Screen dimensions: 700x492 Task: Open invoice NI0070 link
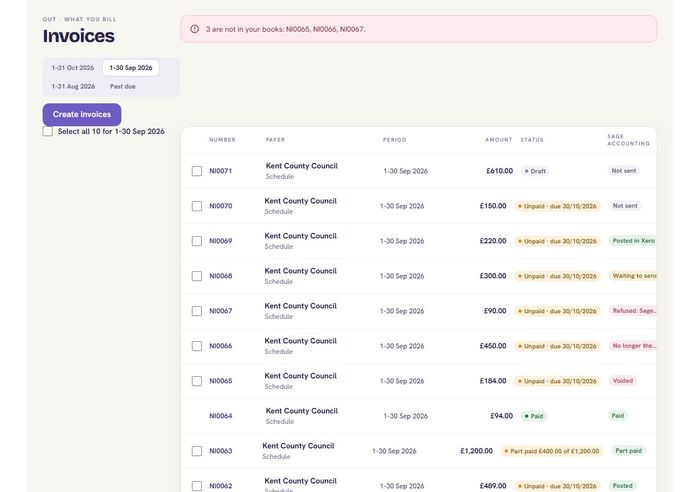pos(221,206)
